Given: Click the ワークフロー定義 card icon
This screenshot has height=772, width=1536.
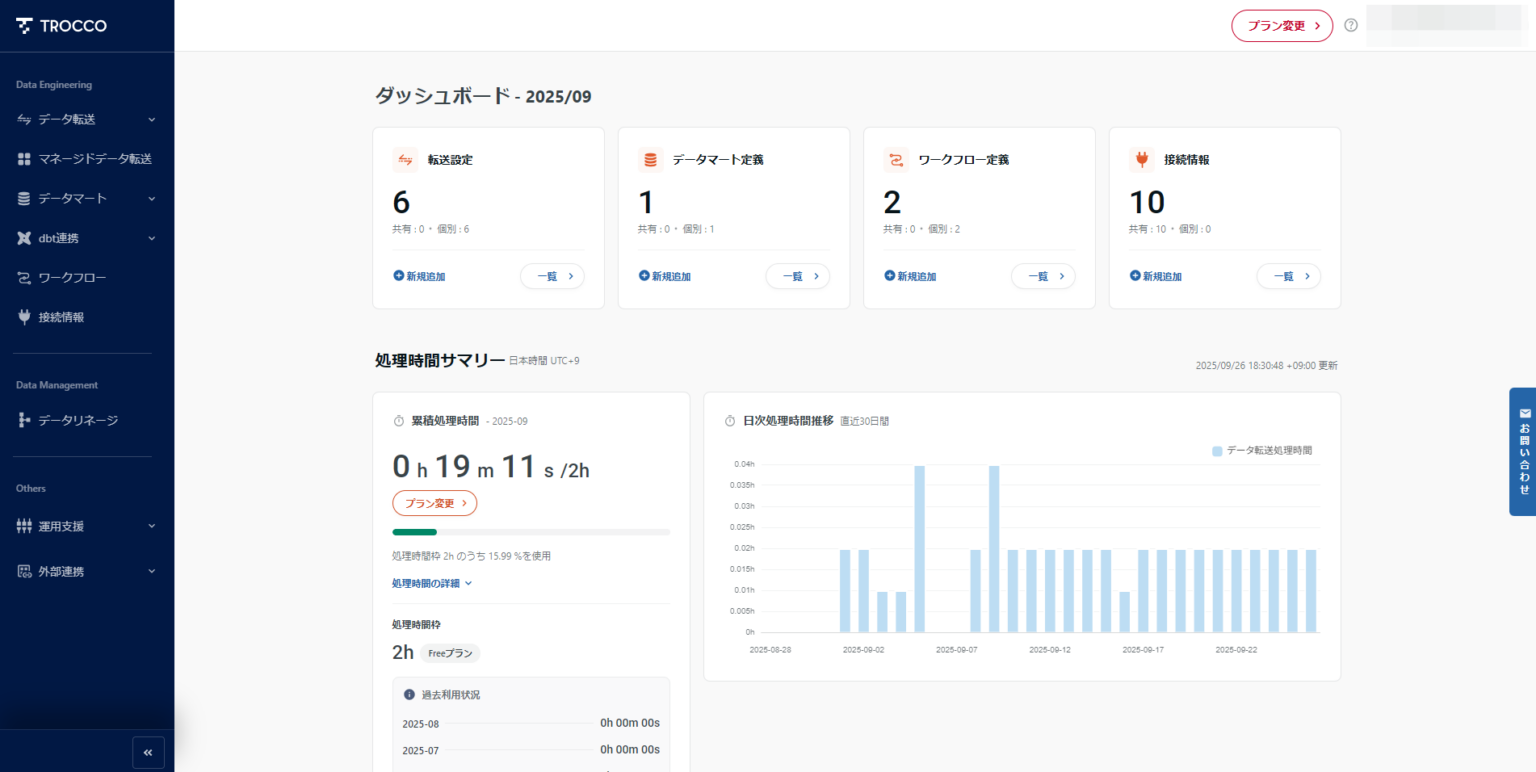Looking at the screenshot, I should (x=895, y=160).
